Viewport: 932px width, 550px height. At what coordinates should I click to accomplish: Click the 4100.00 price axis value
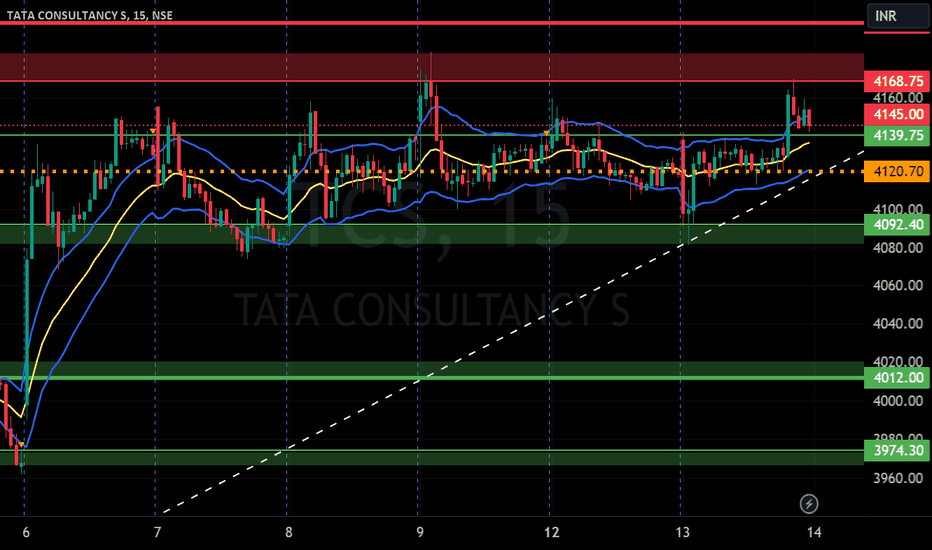click(x=898, y=209)
